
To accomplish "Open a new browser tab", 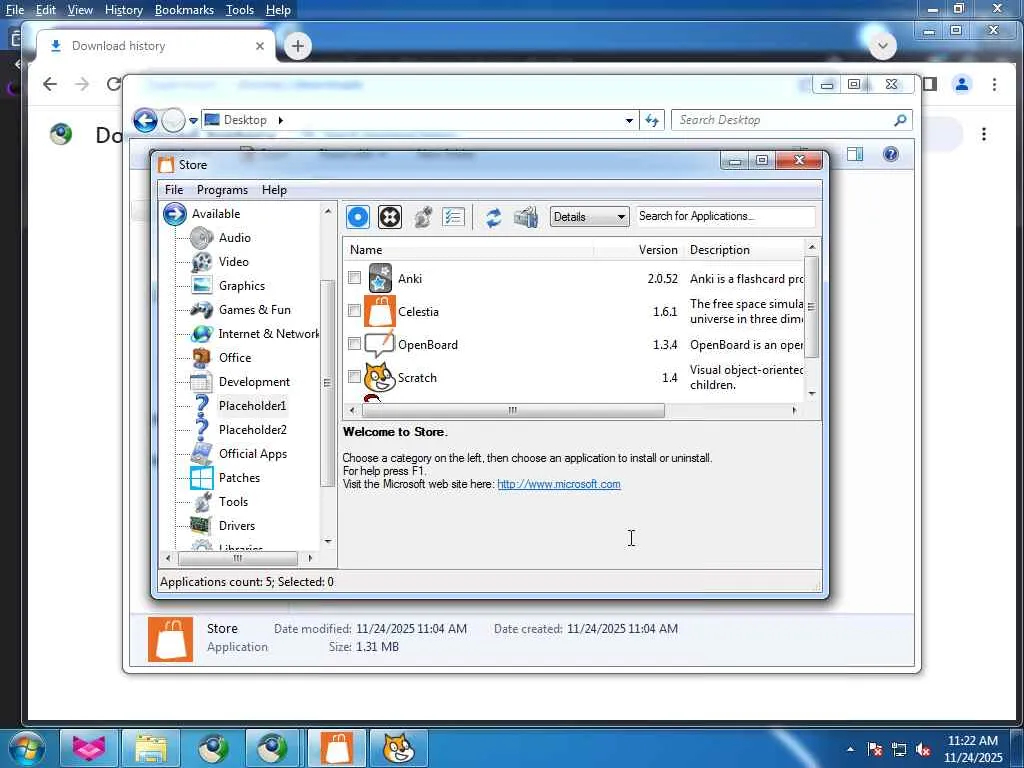I will pos(298,46).
